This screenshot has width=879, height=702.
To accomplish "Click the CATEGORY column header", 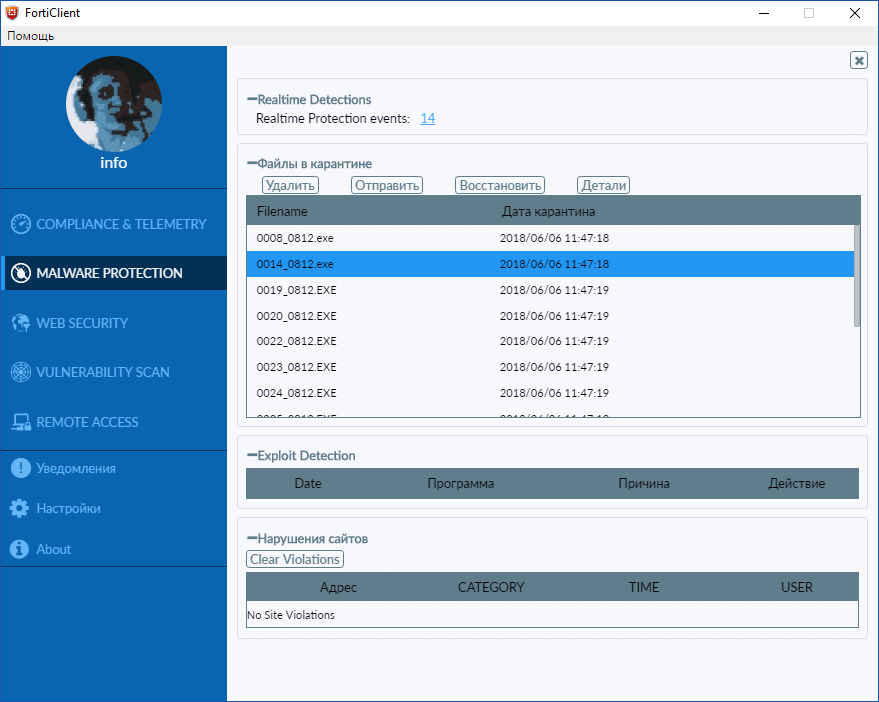I will 491,587.
